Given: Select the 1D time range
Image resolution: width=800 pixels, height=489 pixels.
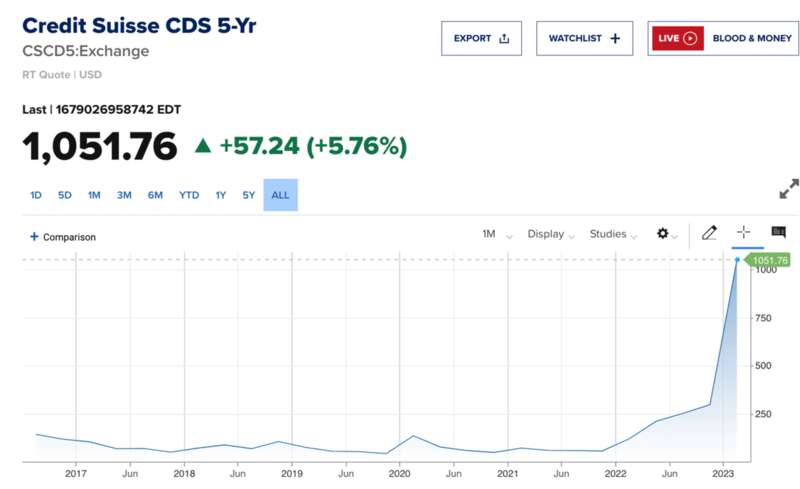Looking at the screenshot, I should click(x=36, y=195).
